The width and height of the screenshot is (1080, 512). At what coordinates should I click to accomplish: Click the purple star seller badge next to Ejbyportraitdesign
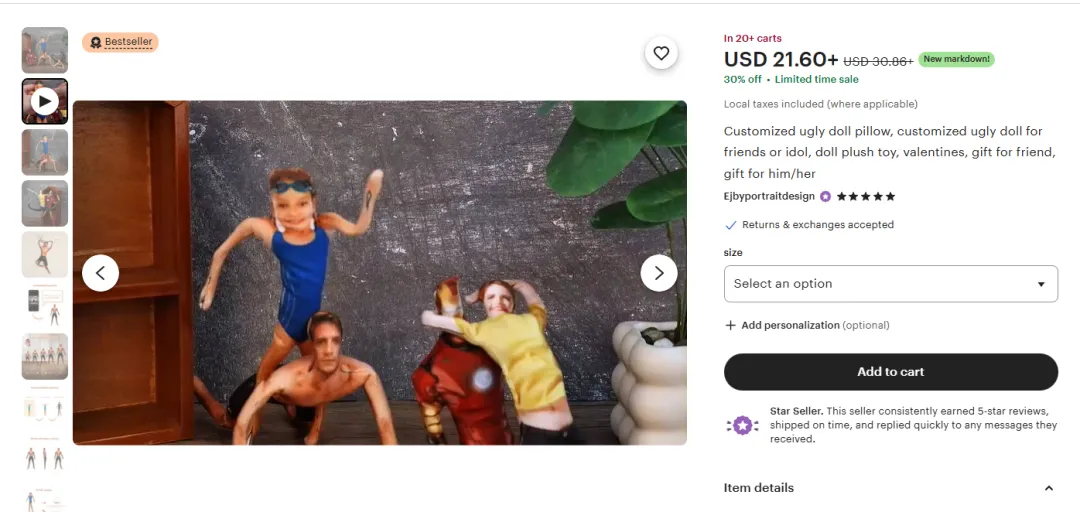[825, 197]
